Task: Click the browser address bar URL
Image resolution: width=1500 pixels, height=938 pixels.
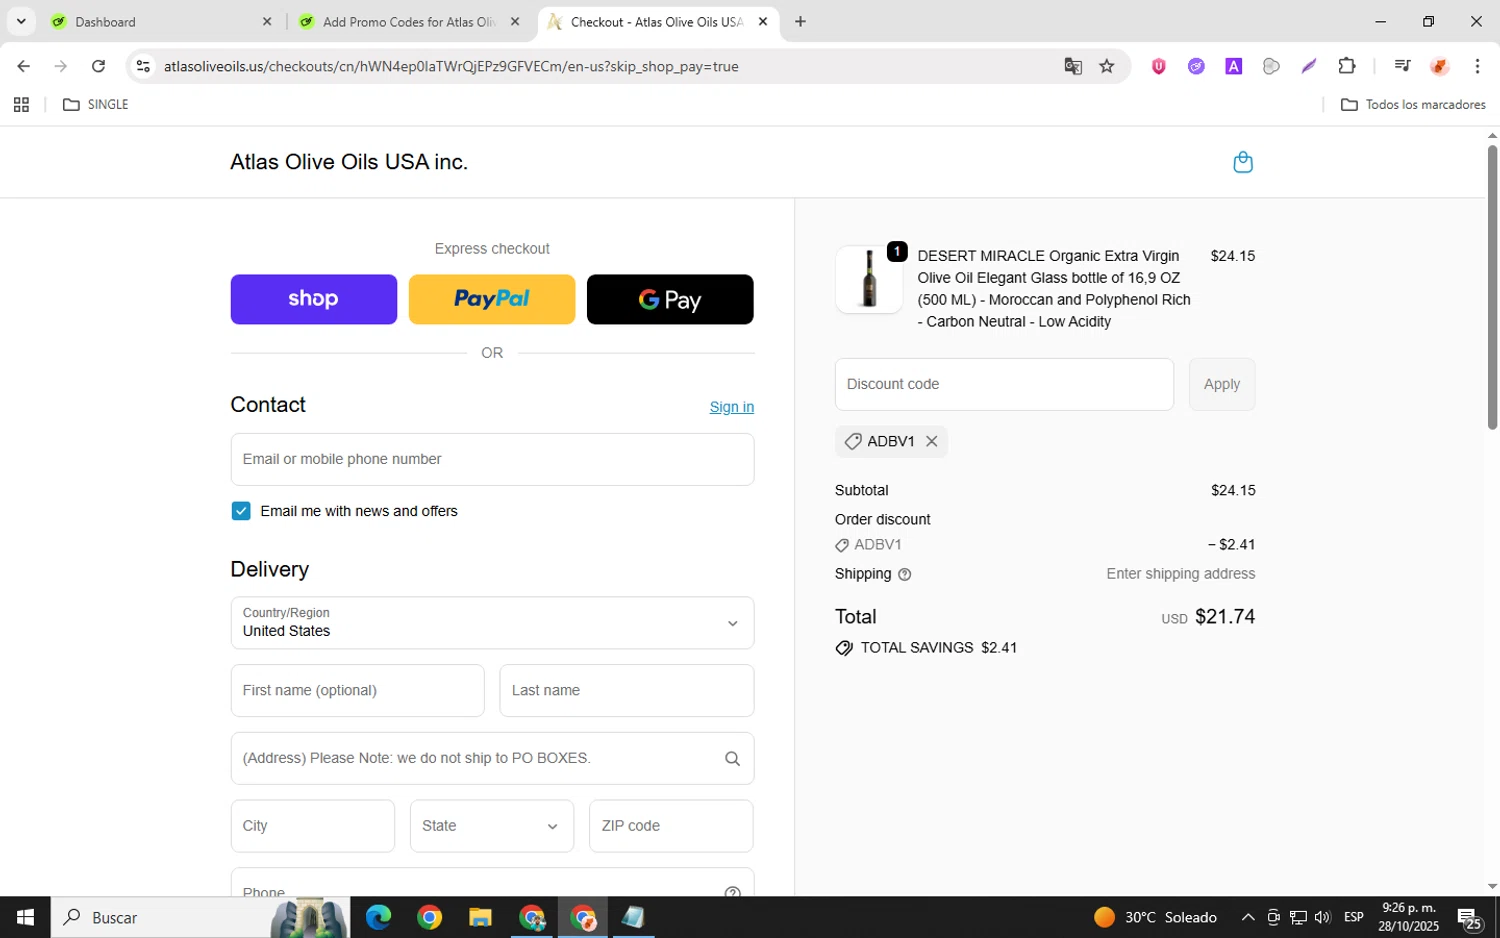Action: pos(451,66)
